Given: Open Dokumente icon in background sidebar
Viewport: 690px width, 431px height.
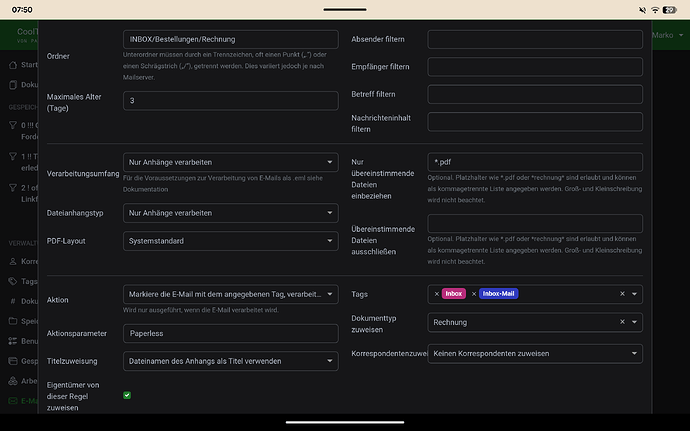Looking at the screenshot, I should click(13, 85).
